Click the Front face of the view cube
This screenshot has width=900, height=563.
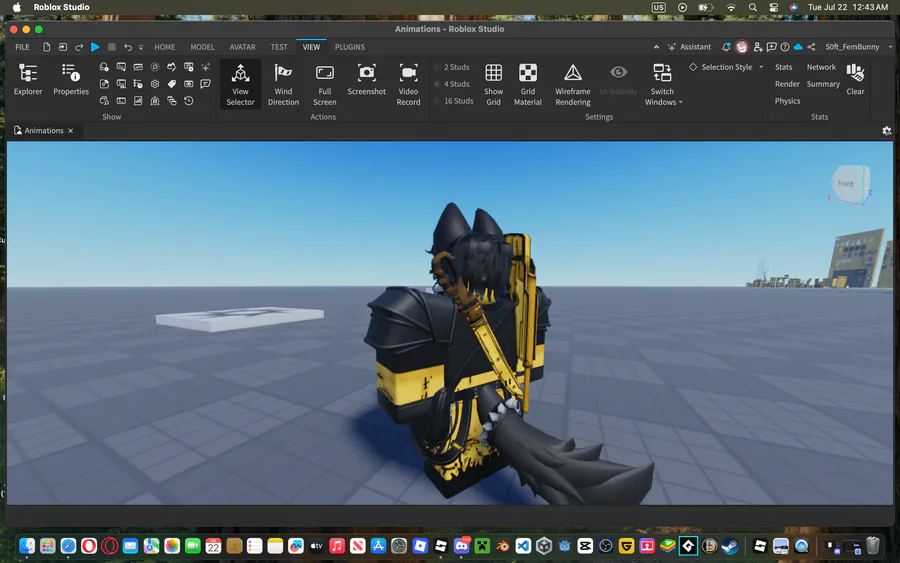click(847, 183)
